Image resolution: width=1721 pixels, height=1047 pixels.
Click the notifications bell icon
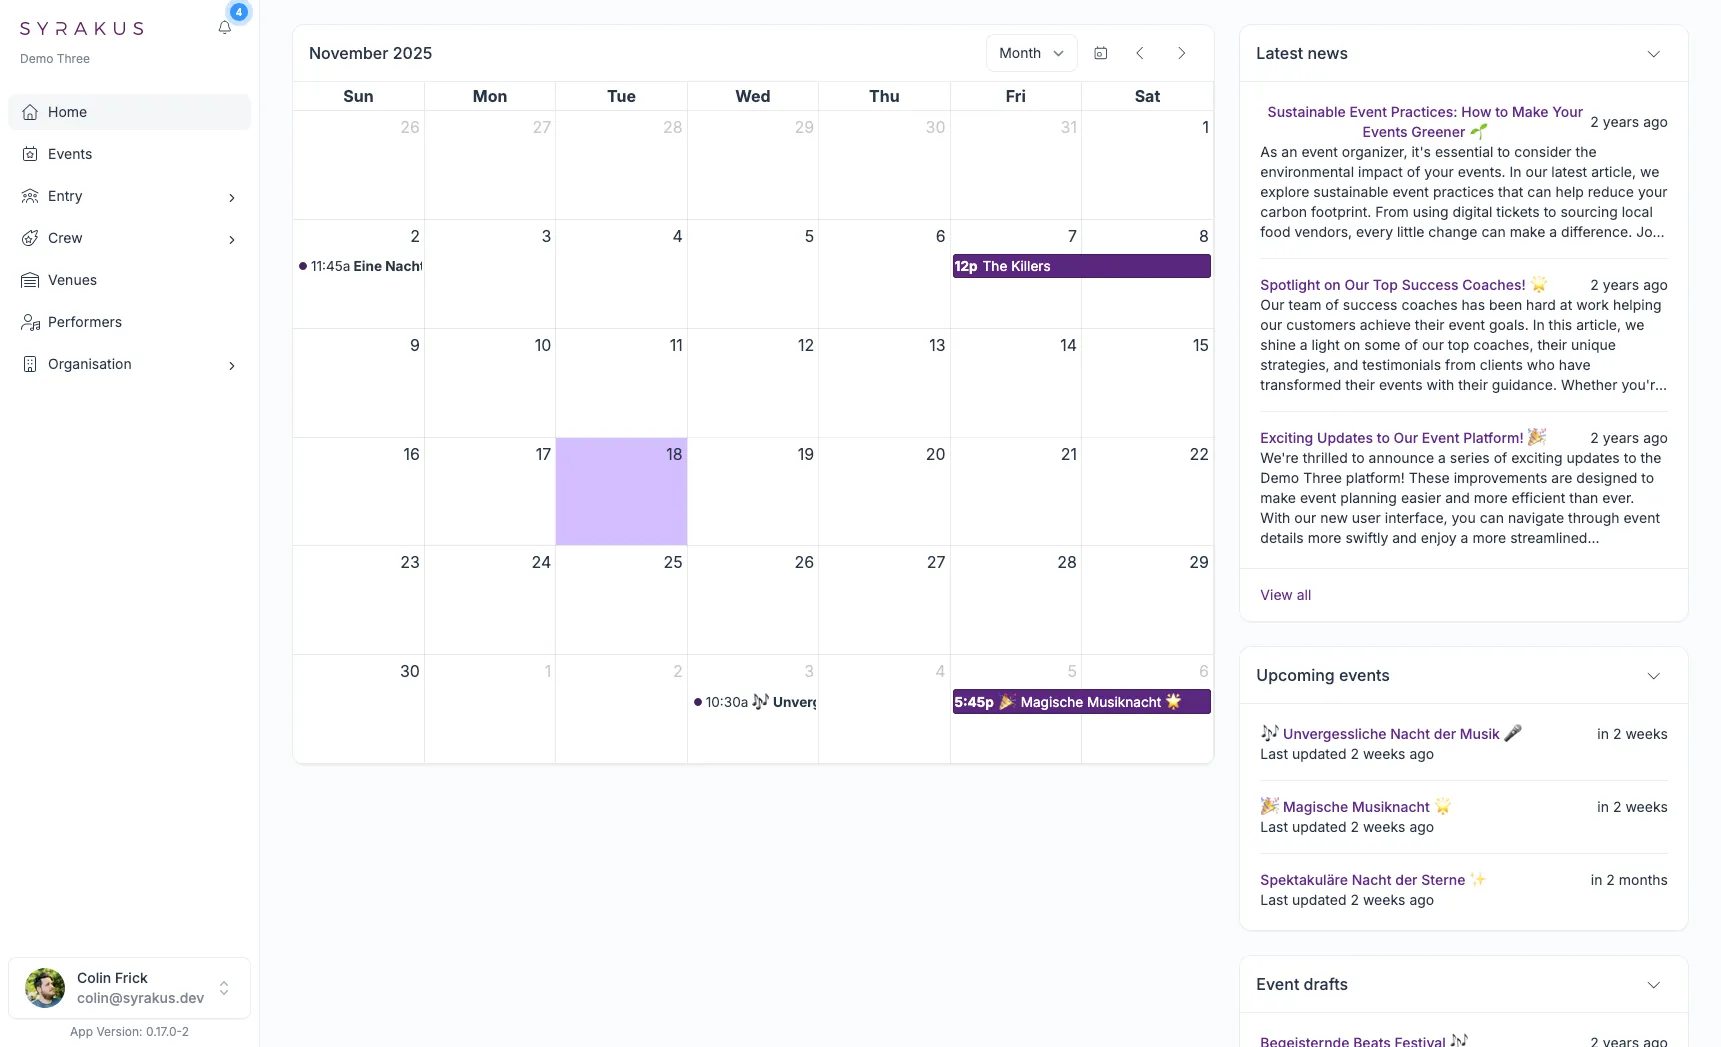click(225, 28)
